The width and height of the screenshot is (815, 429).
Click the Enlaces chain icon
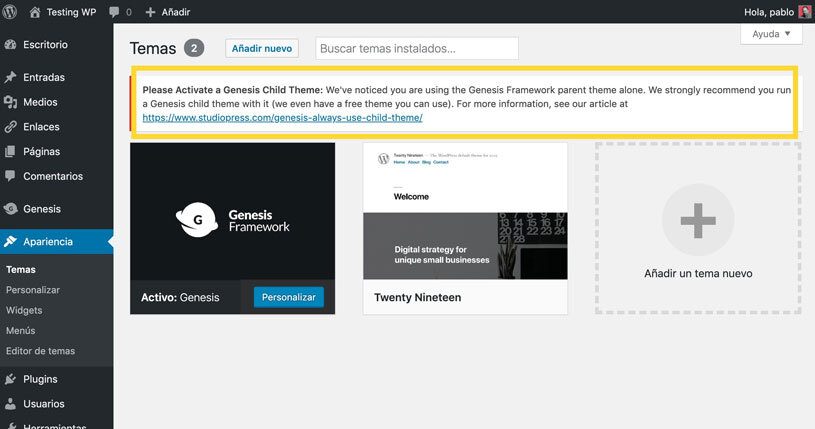[x=10, y=127]
